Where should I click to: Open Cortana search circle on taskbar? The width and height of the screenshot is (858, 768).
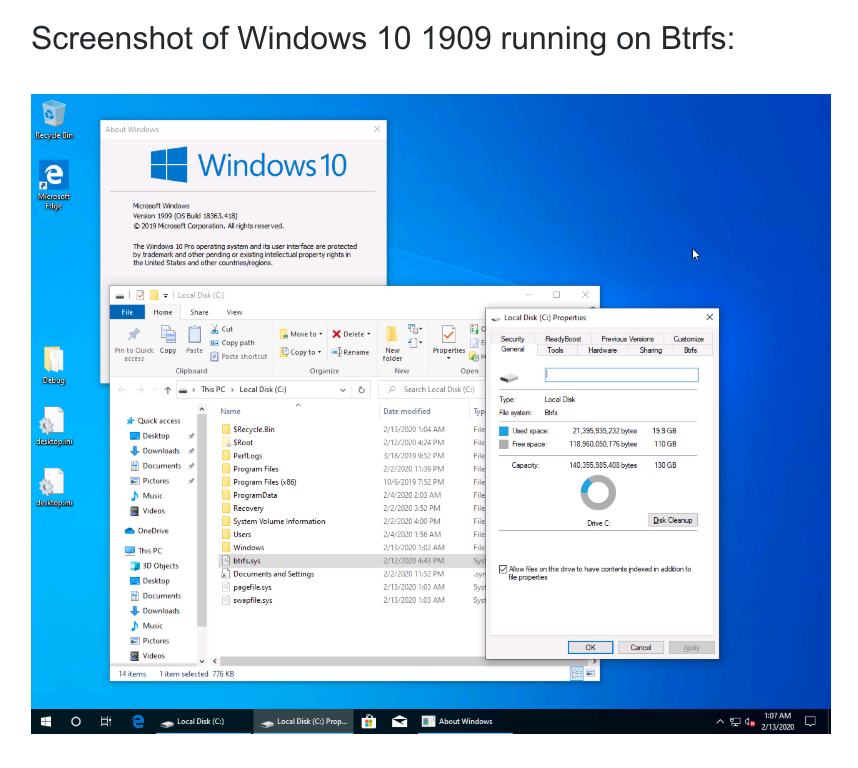(x=76, y=722)
